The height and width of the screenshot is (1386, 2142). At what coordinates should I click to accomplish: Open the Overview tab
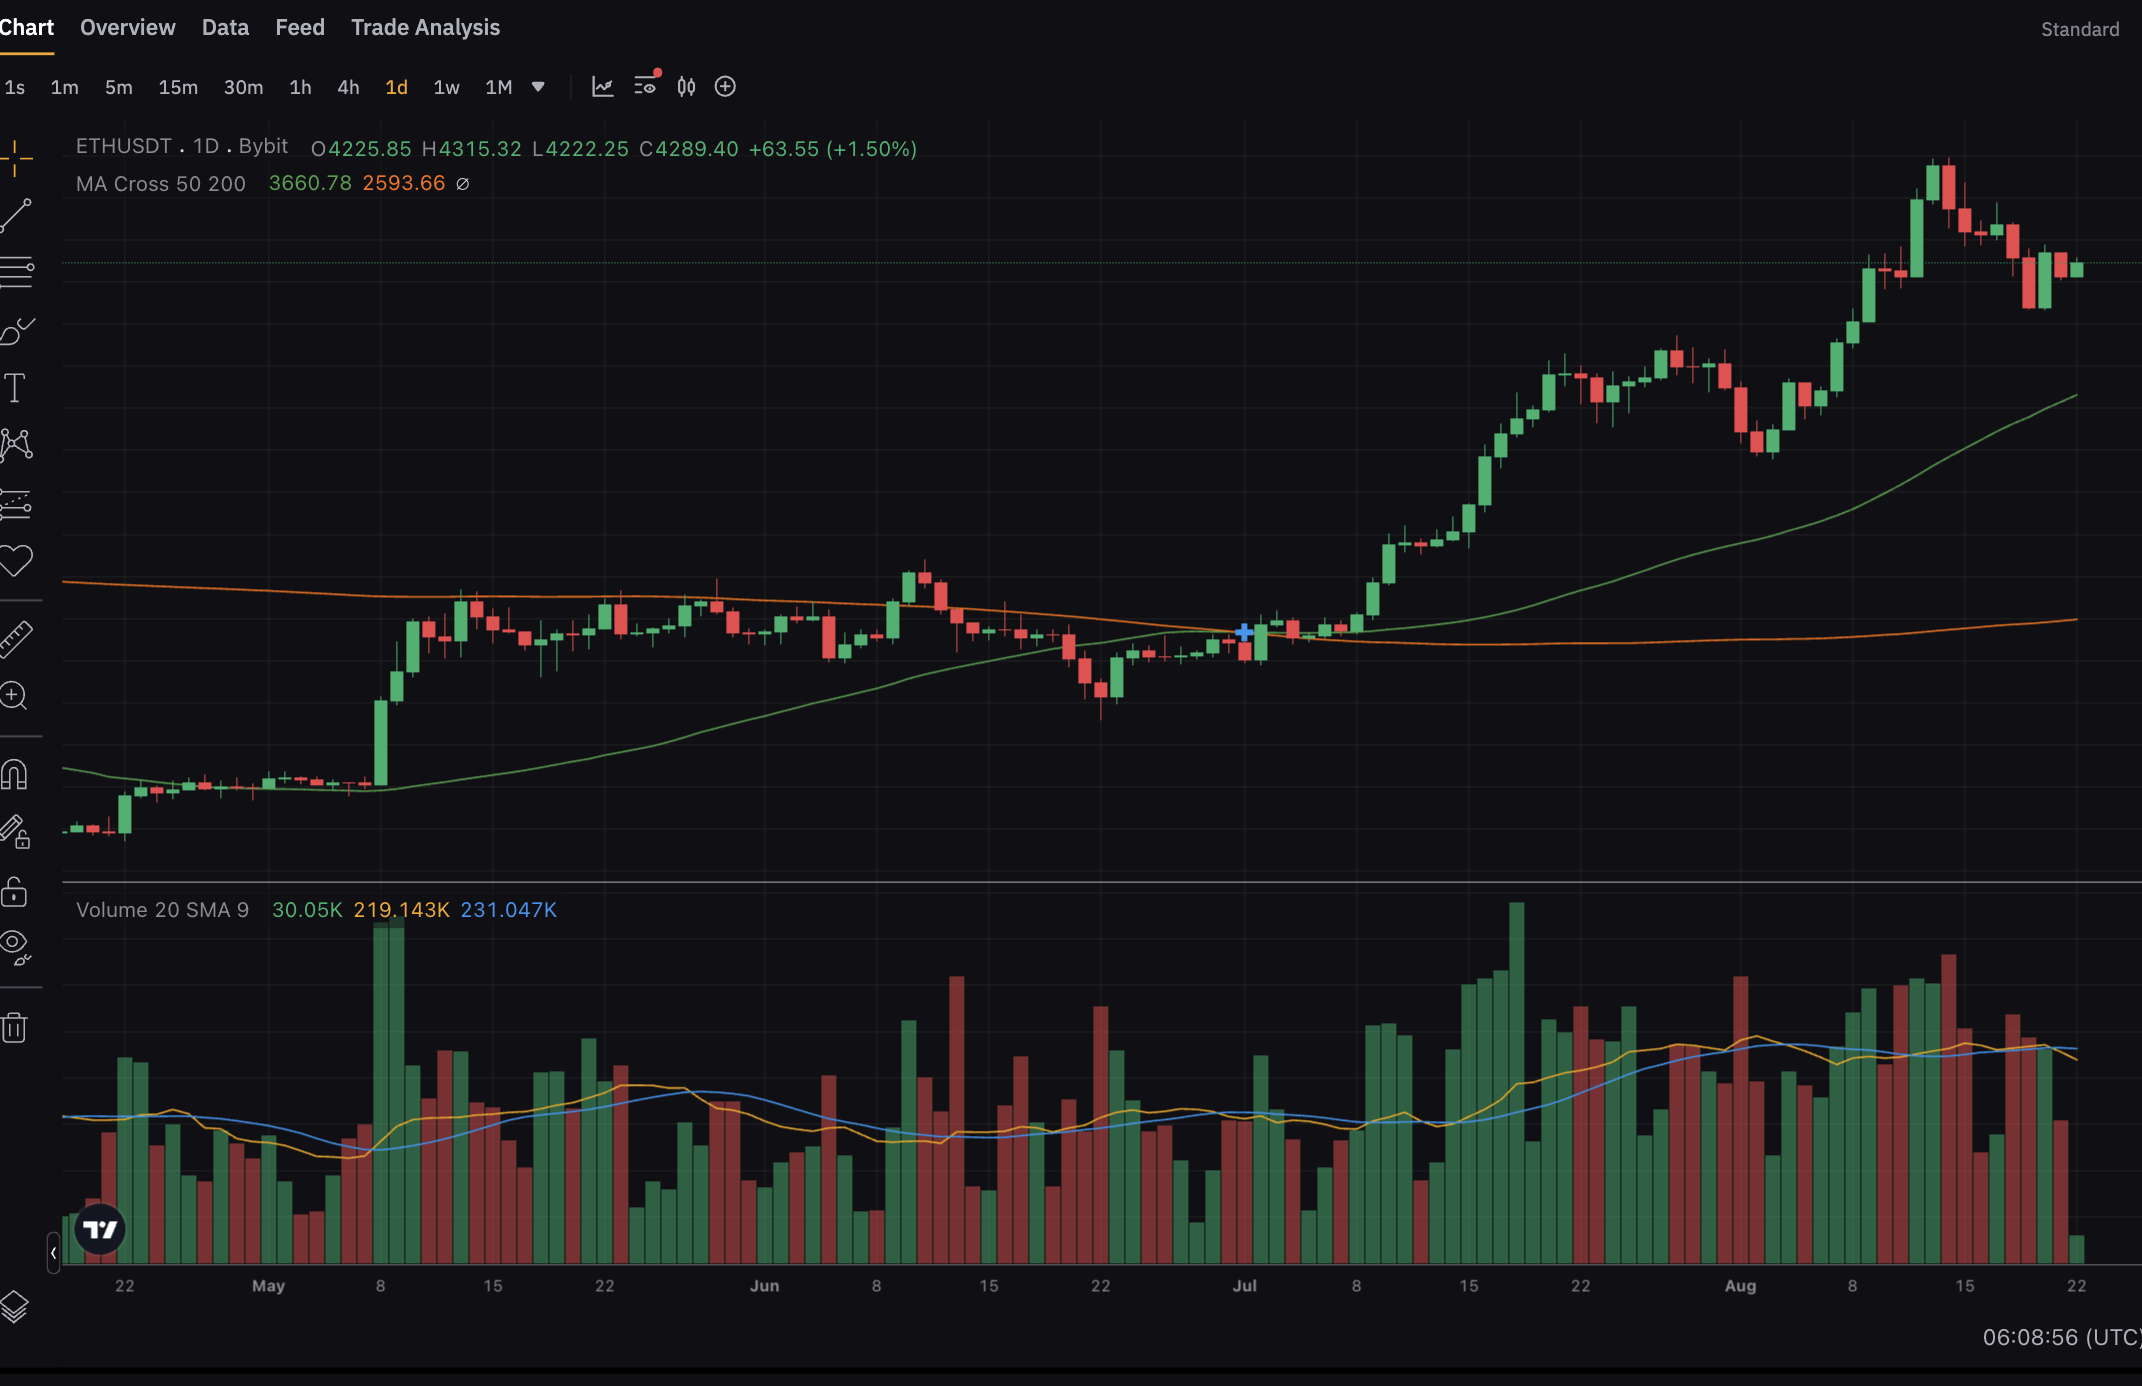point(127,28)
